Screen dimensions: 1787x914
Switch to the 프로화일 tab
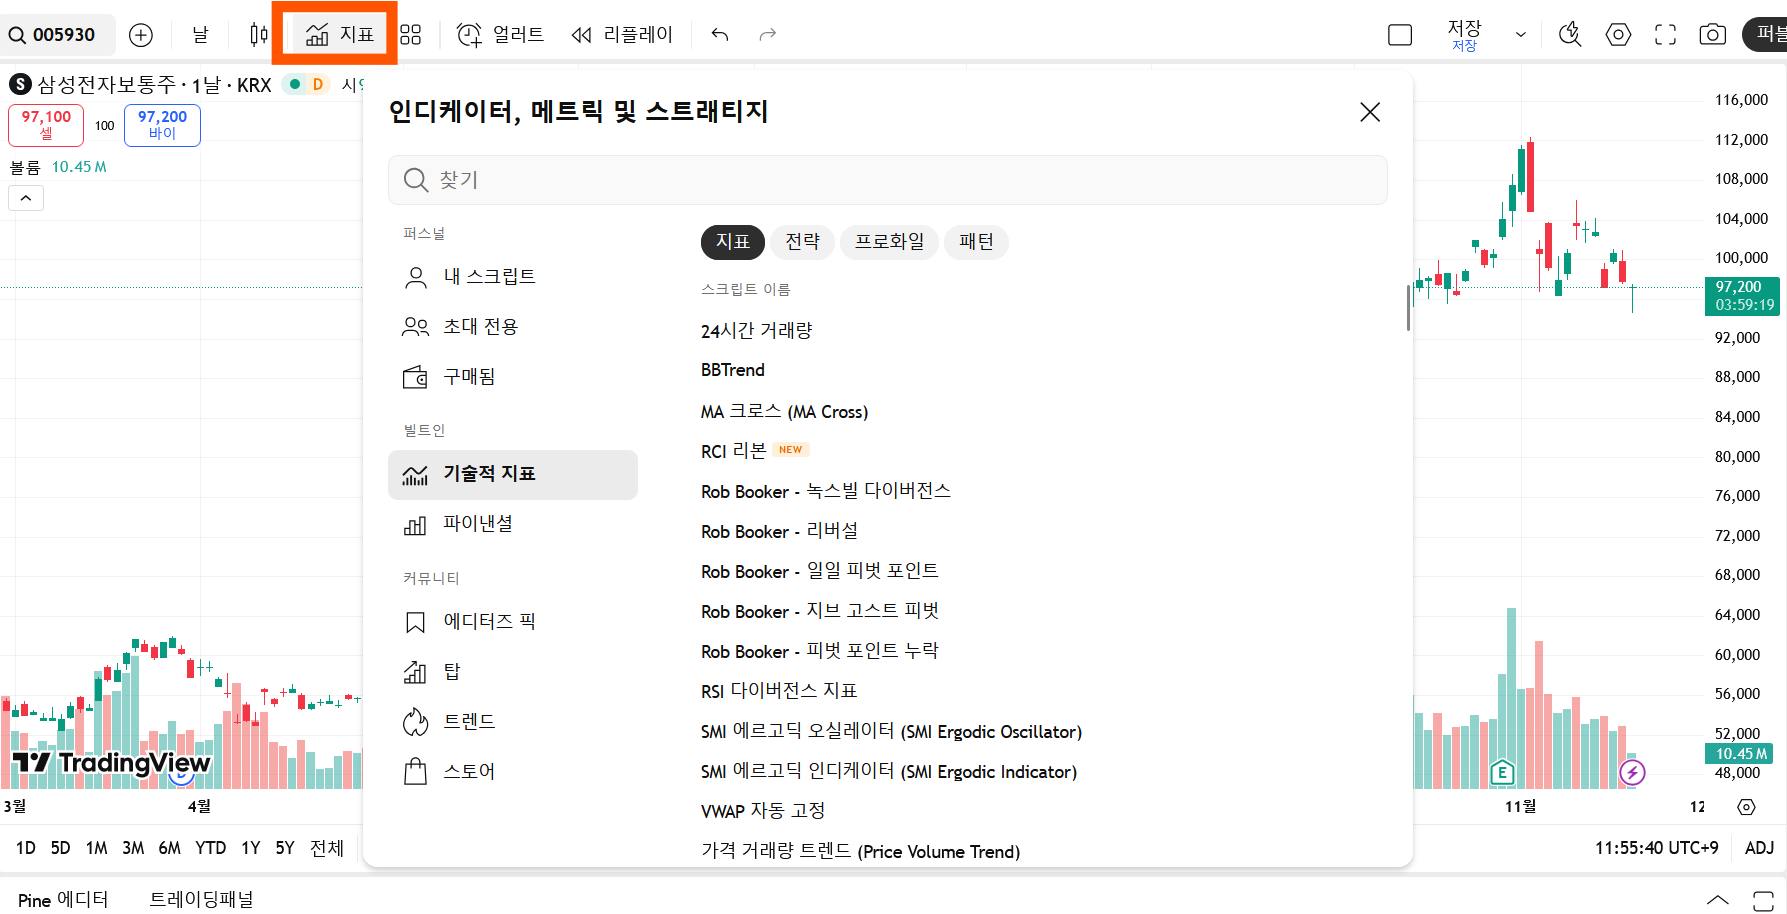pyautogui.click(x=890, y=242)
